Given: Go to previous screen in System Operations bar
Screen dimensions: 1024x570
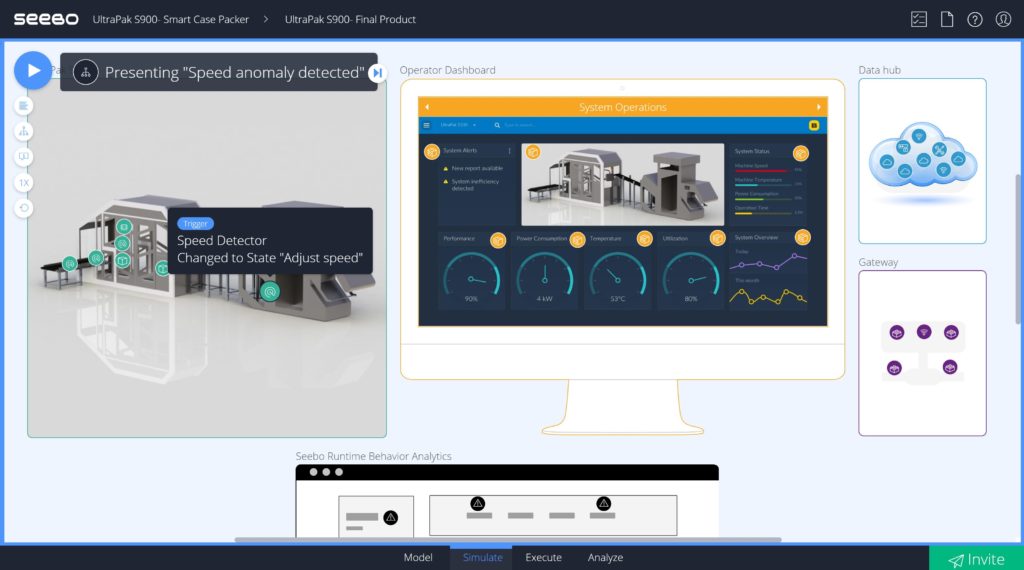Looking at the screenshot, I should 427,107.
